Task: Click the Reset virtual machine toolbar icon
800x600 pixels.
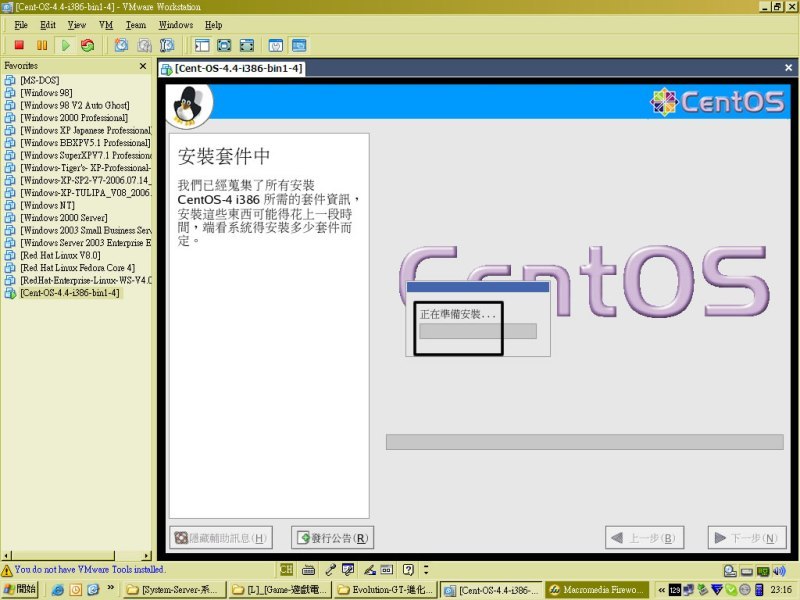Action: pos(88,45)
